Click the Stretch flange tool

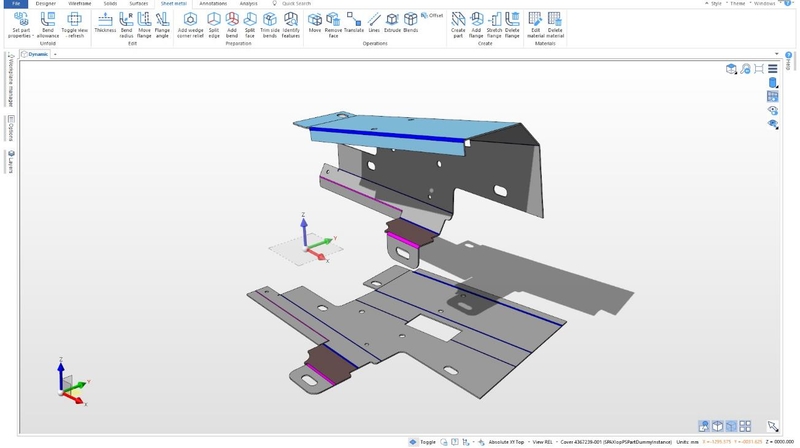tap(494, 25)
